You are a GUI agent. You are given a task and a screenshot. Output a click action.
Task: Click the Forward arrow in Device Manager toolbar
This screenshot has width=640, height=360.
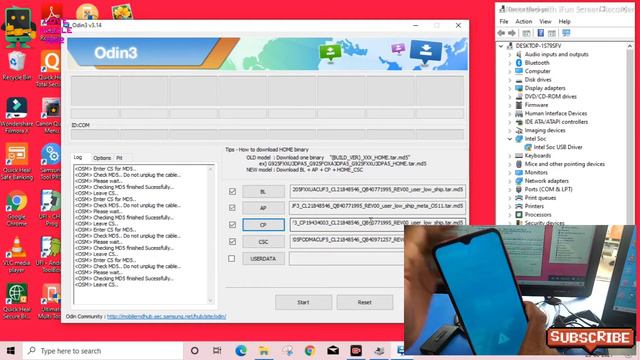(x=512, y=33)
